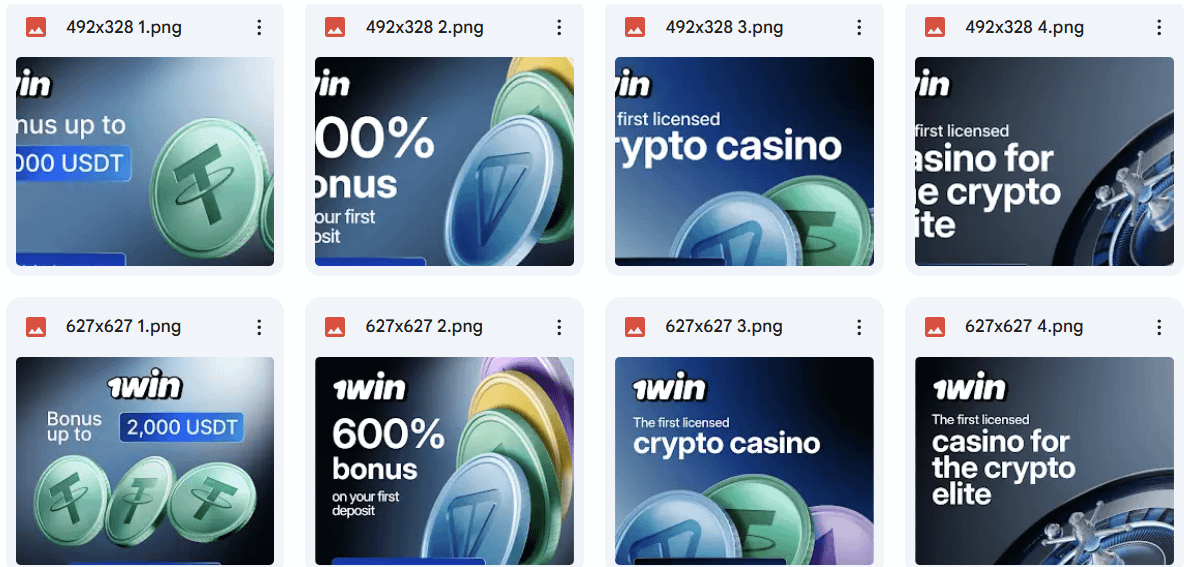Open the 600% bonus thumbnail 627x627 2

click(444, 461)
